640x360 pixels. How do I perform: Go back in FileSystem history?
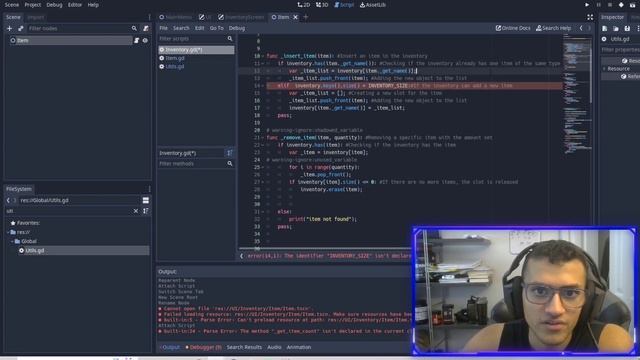8,200
